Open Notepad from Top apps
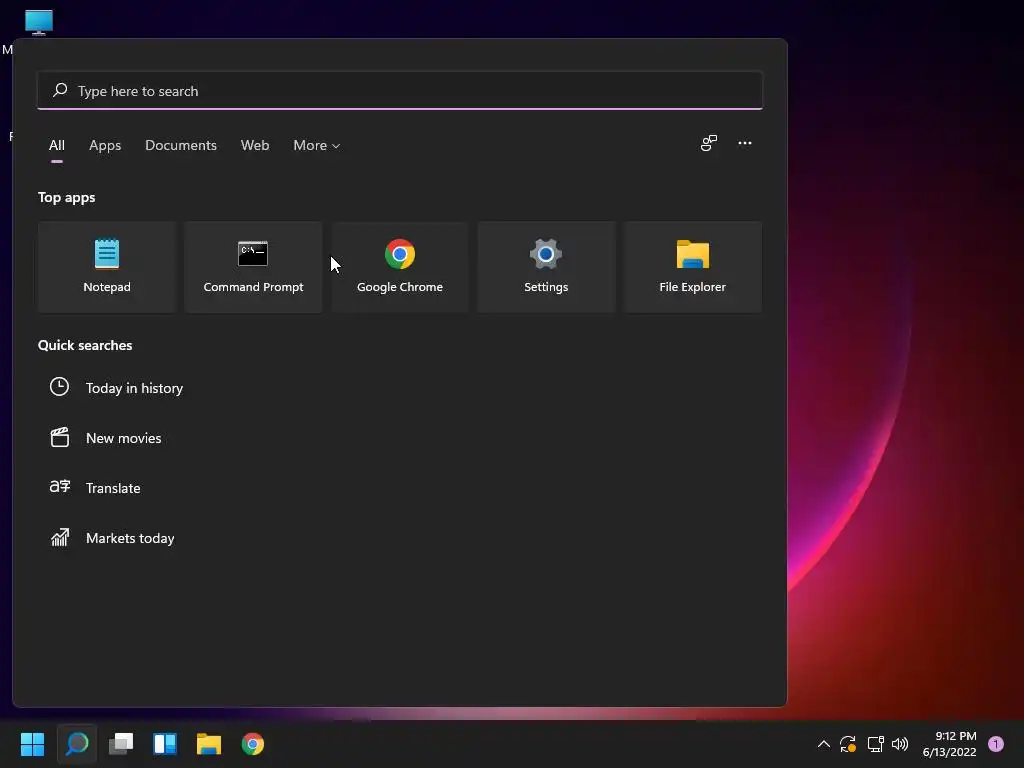This screenshot has height=768, width=1024. coord(107,266)
